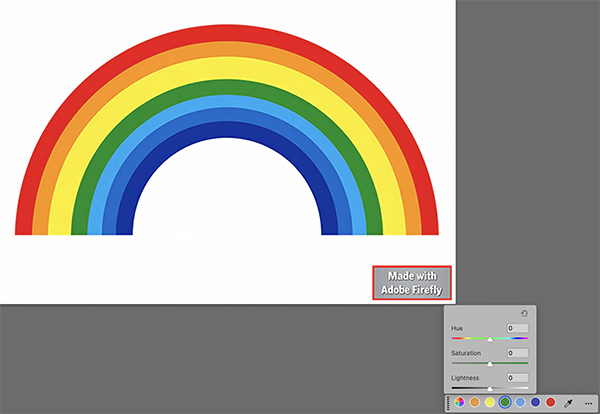This screenshot has height=414, width=600.
Task: Click the Hue slider handle
Action: (x=489, y=339)
